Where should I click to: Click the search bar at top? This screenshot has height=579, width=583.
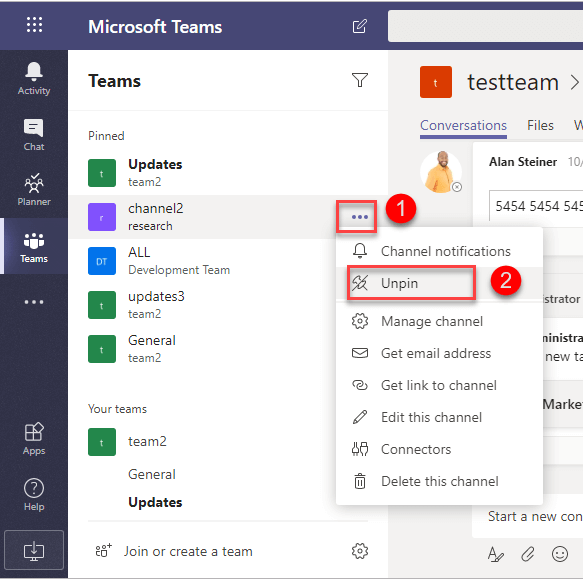click(x=485, y=26)
